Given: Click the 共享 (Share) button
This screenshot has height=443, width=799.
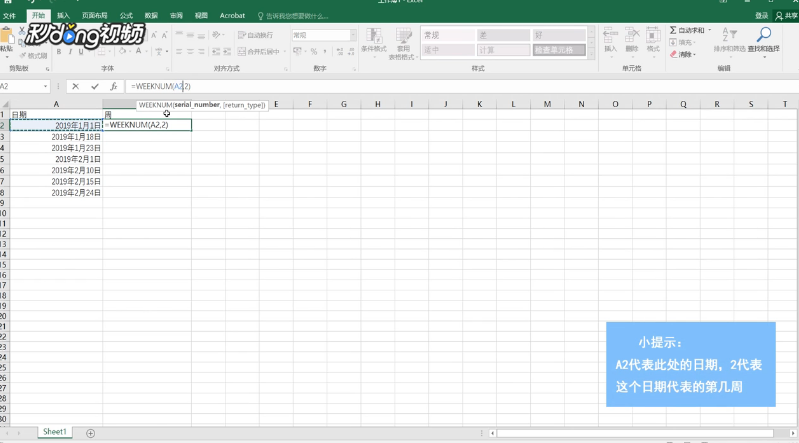Looking at the screenshot, I should tap(786, 16).
